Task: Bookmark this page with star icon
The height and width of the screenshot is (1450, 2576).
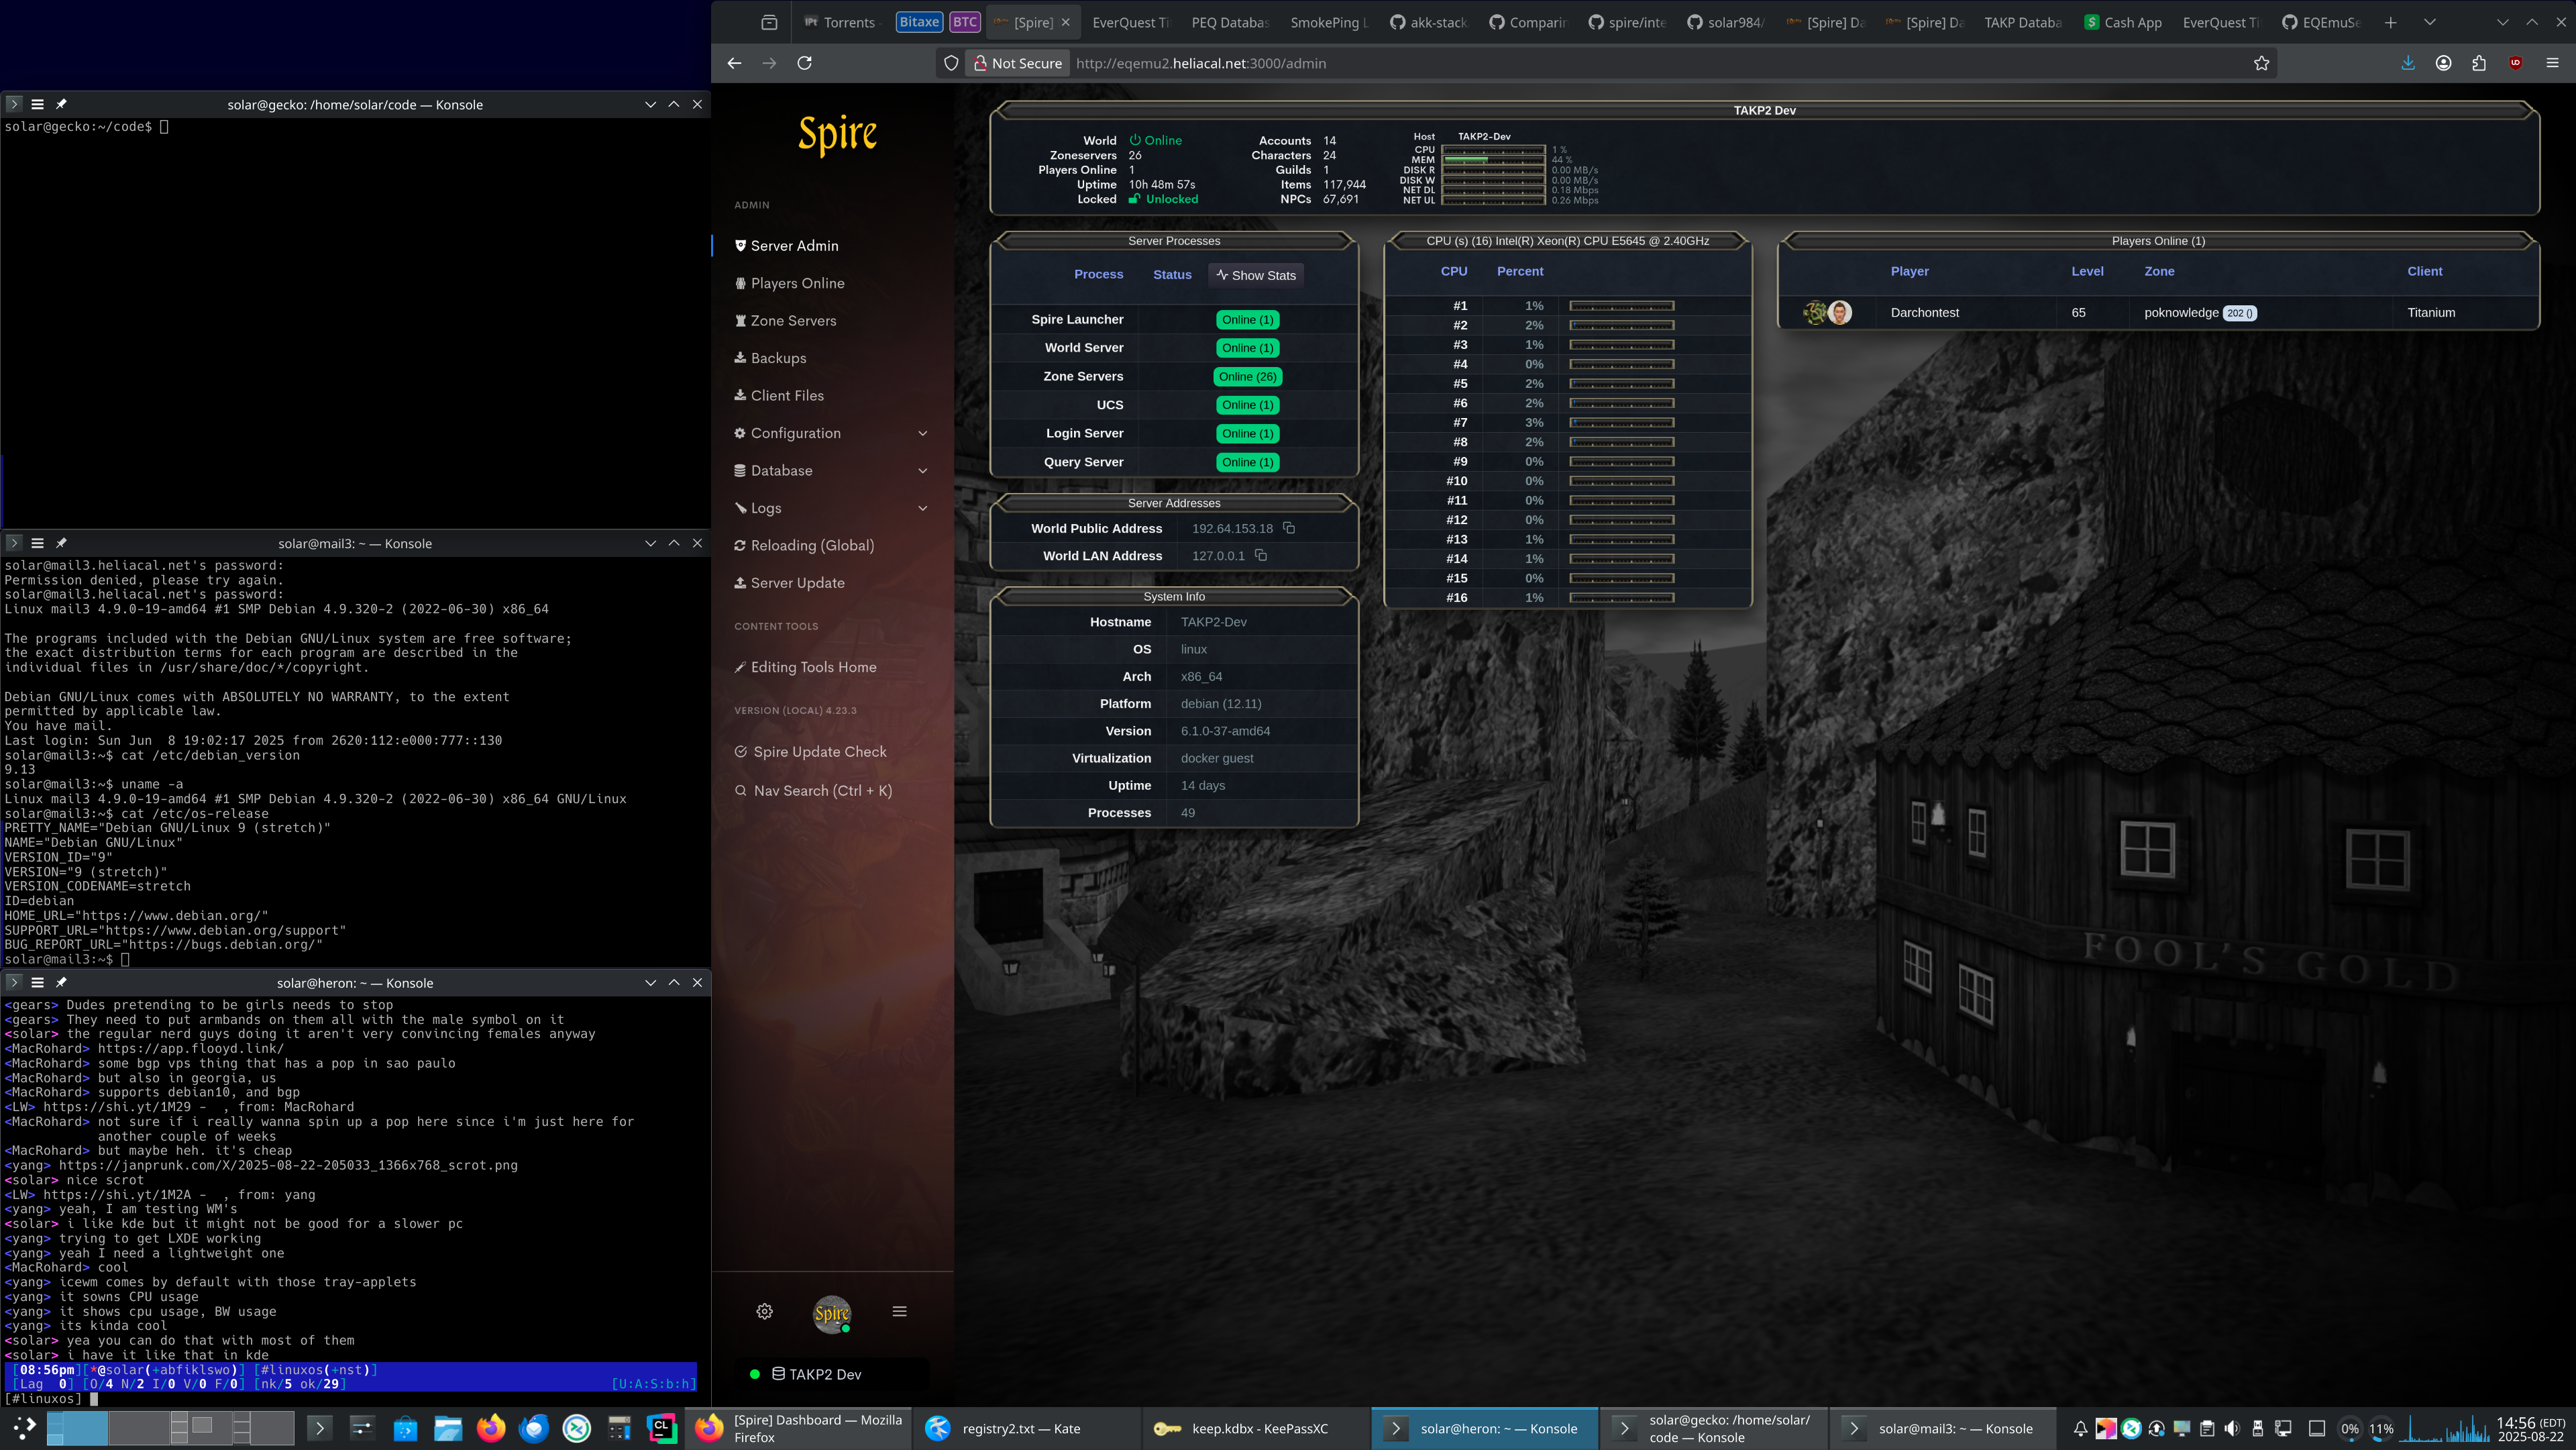Action: point(2261,63)
